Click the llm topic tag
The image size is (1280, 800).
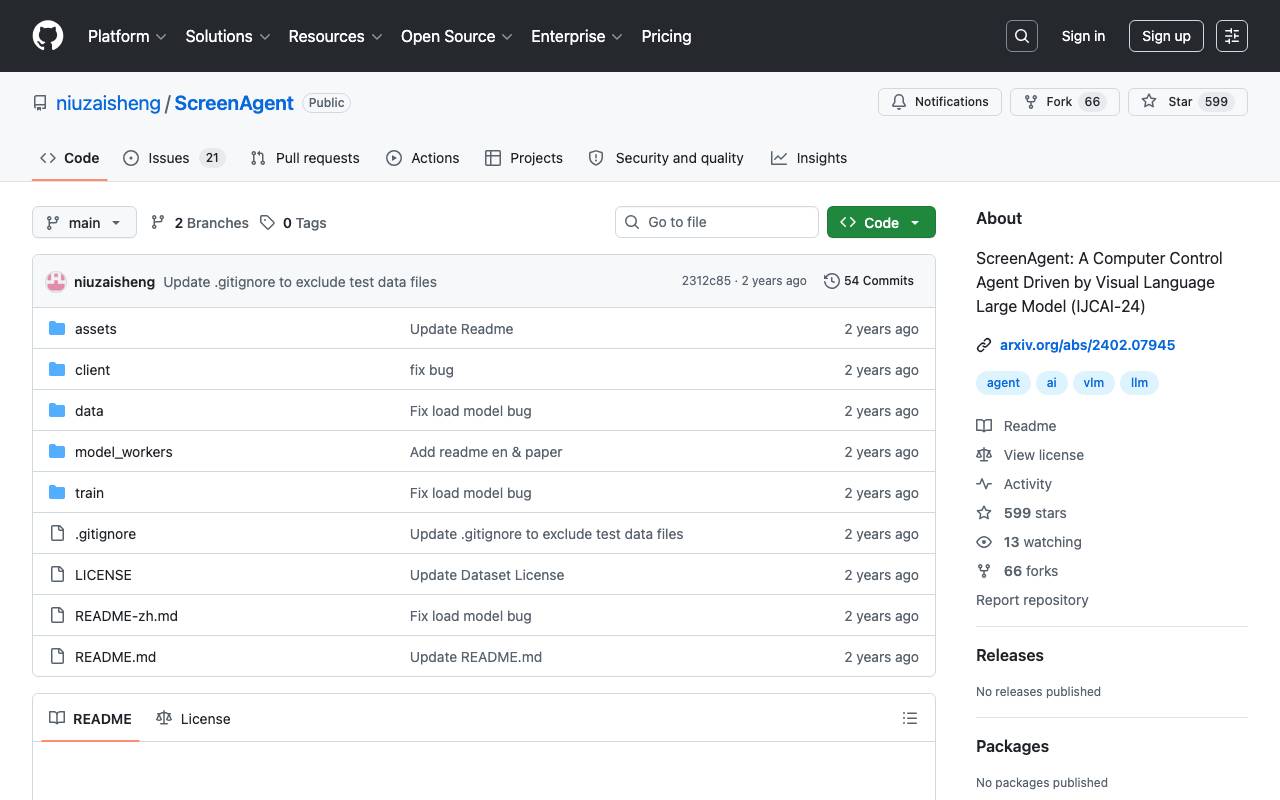(1139, 383)
